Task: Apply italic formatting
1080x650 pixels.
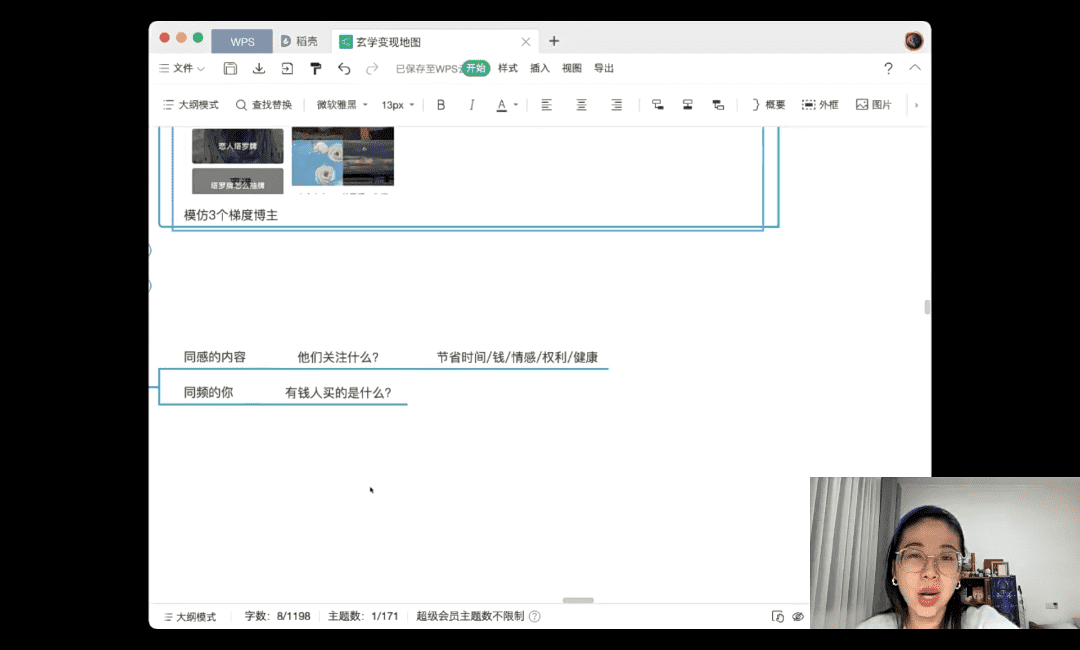Action: 470,105
